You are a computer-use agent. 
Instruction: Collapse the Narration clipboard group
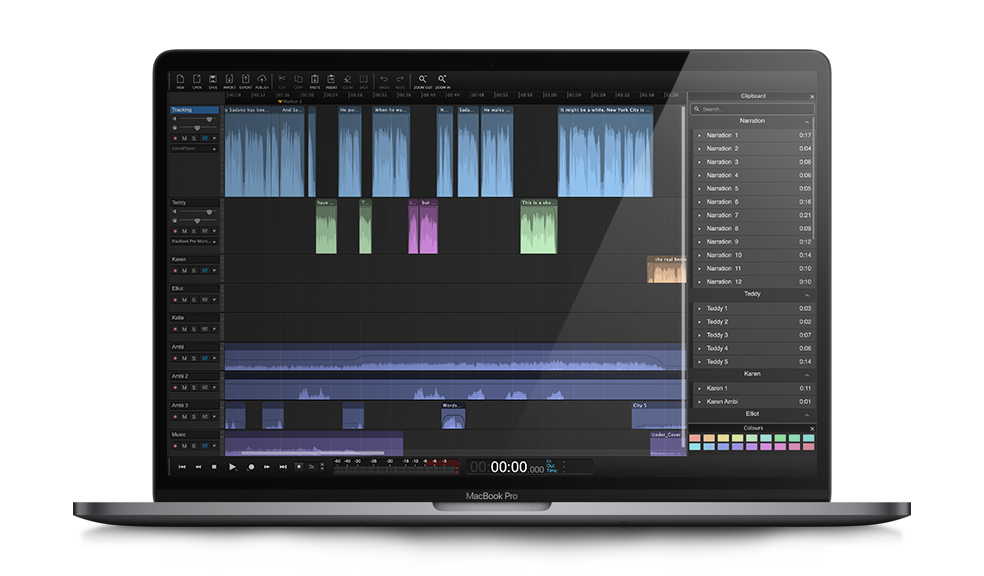tap(806, 121)
